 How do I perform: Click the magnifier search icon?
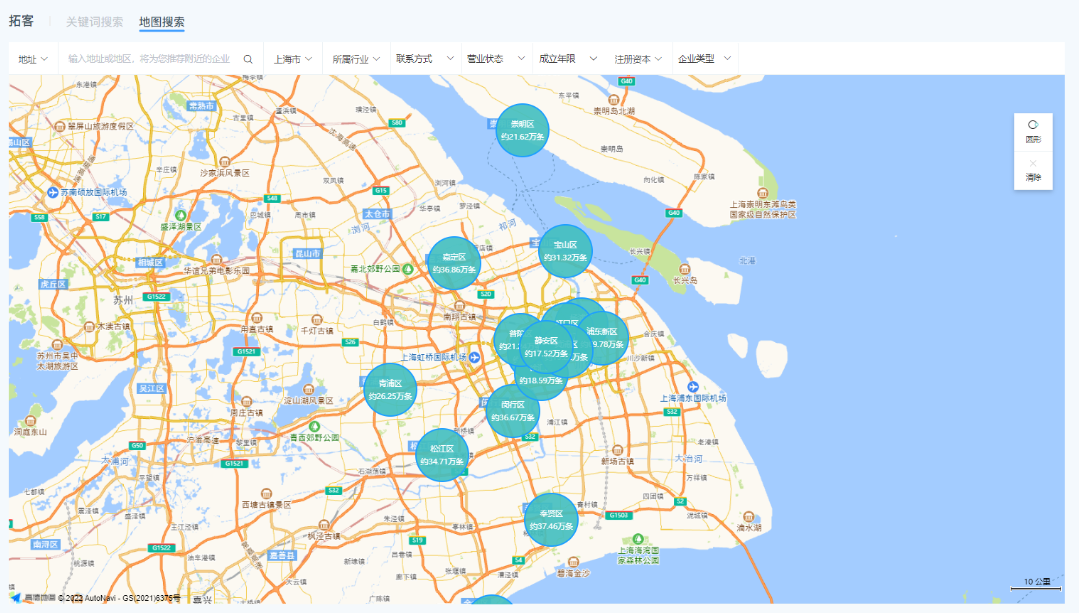[x=248, y=59]
